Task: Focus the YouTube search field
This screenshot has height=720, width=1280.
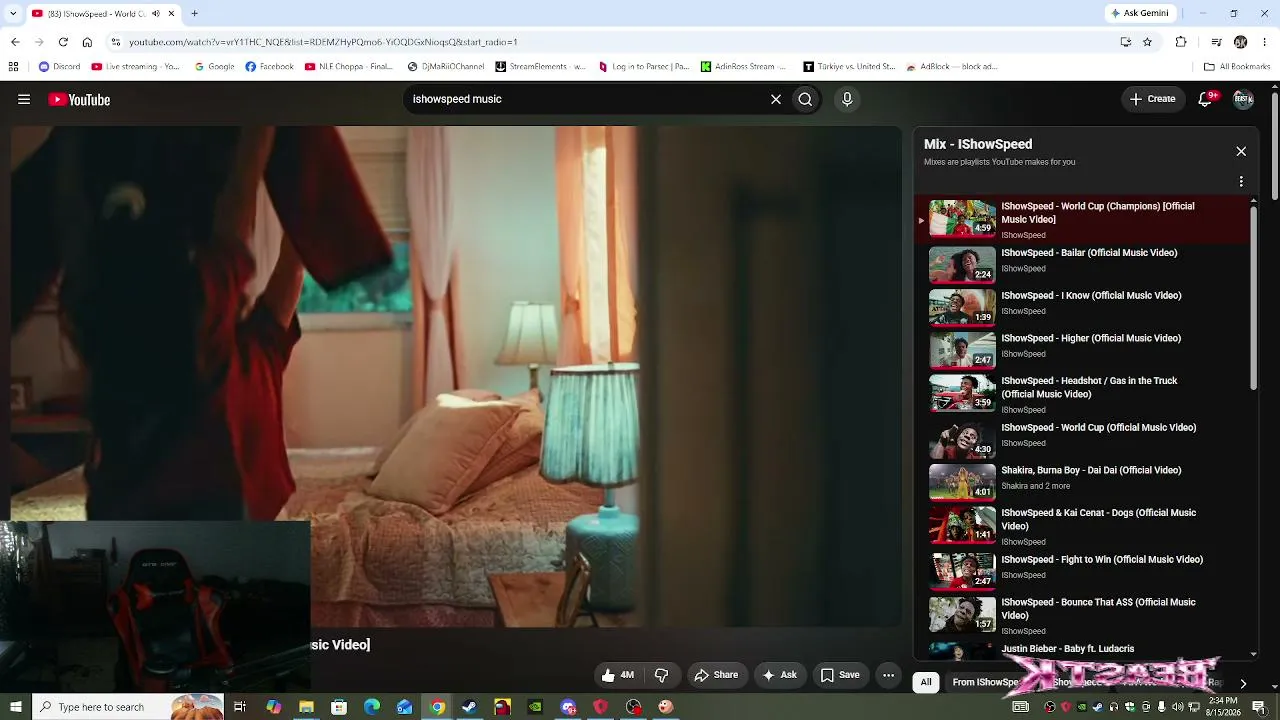Action: (586, 99)
